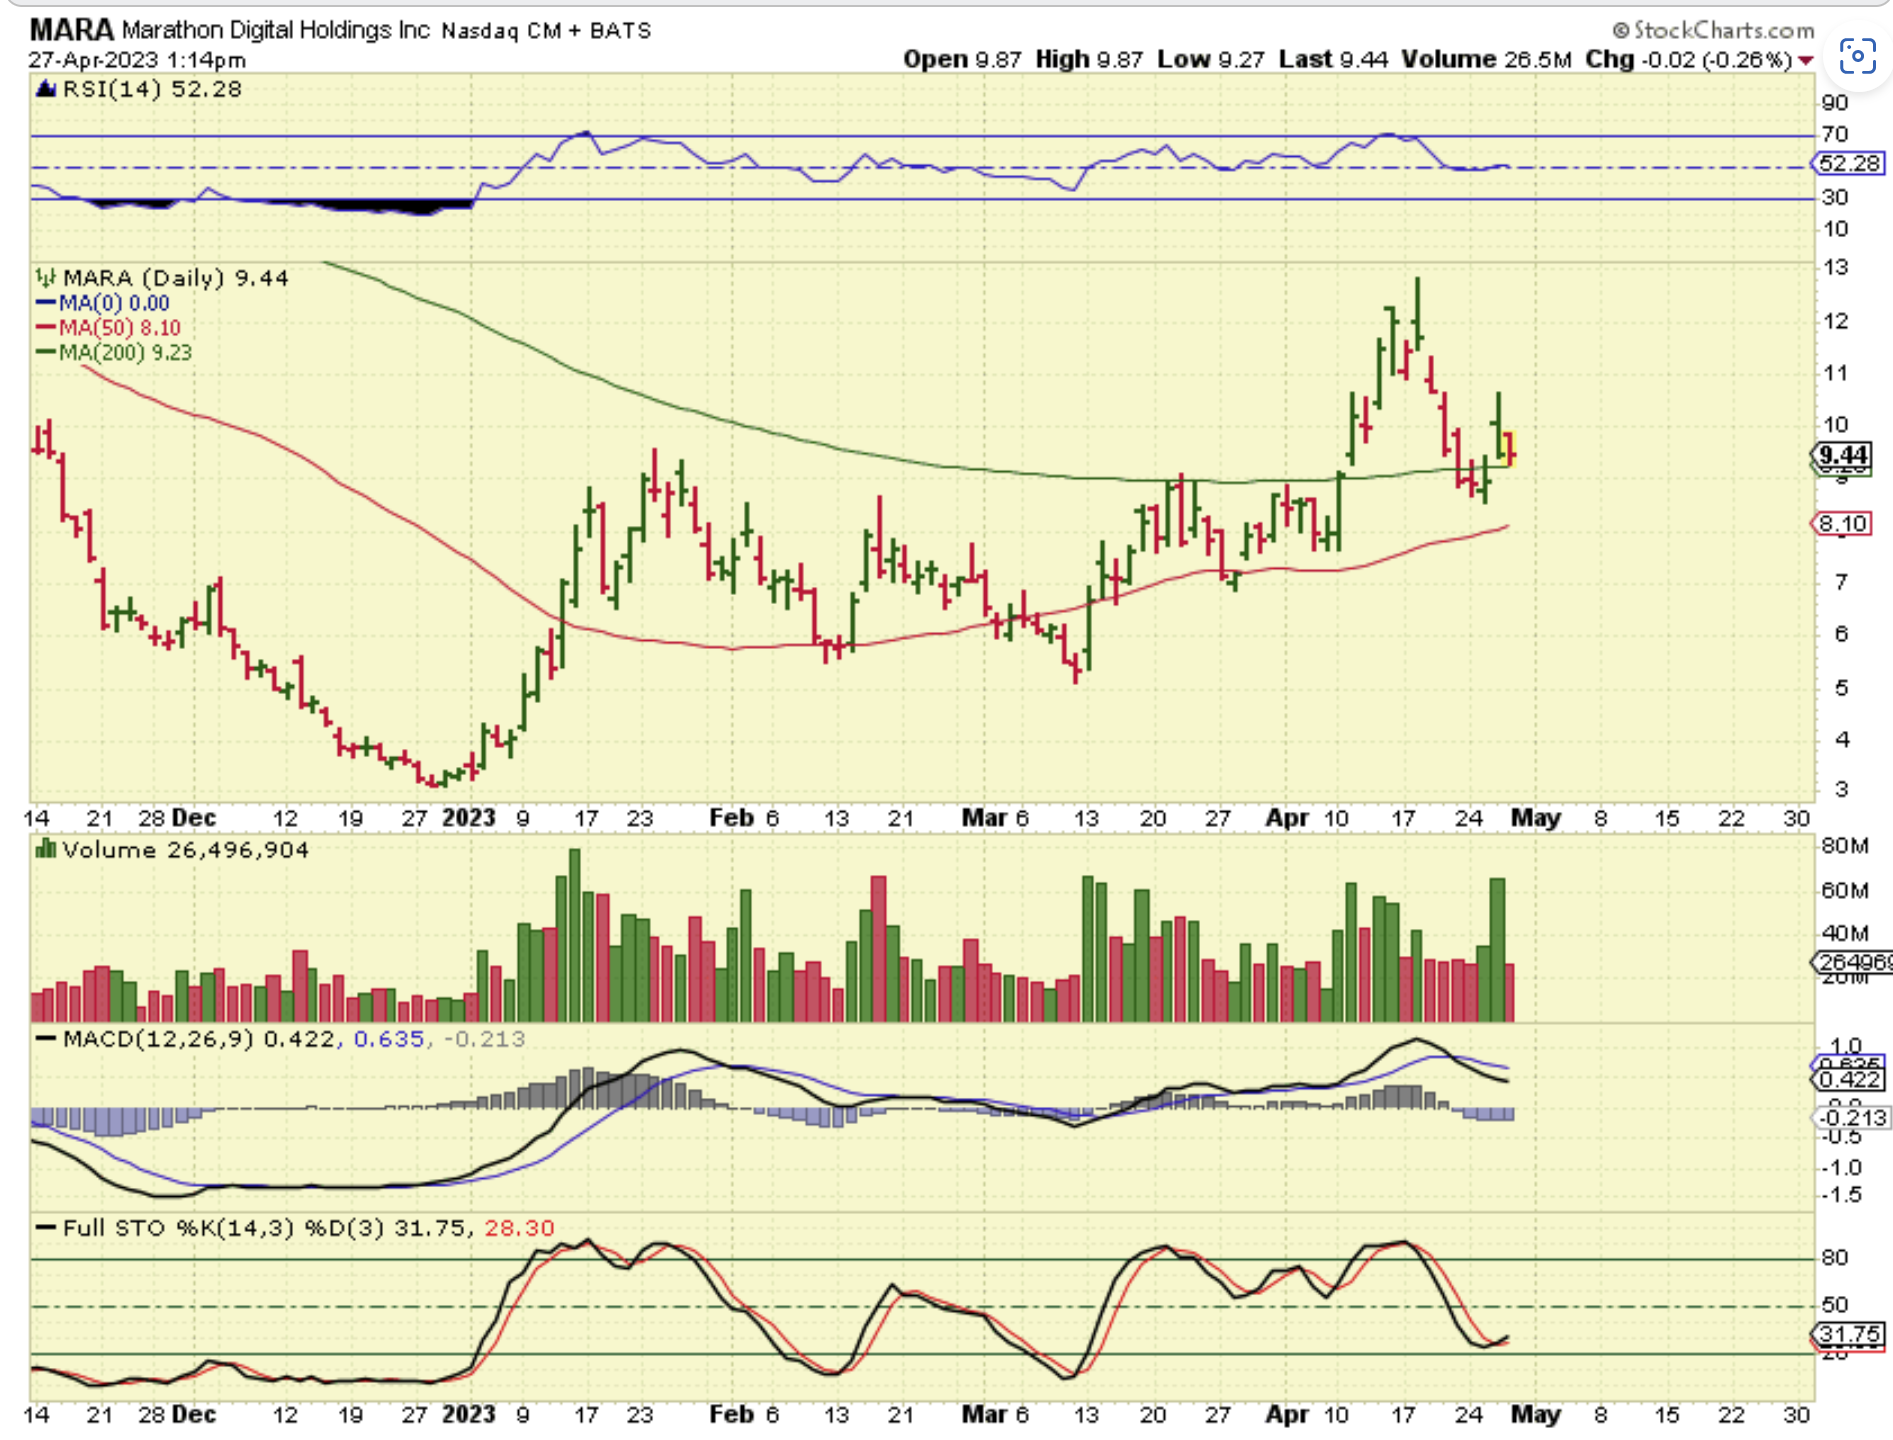The height and width of the screenshot is (1440, 1893).
Task: Select the green MA(200) legend line marker
Action: tap(46, 352)
